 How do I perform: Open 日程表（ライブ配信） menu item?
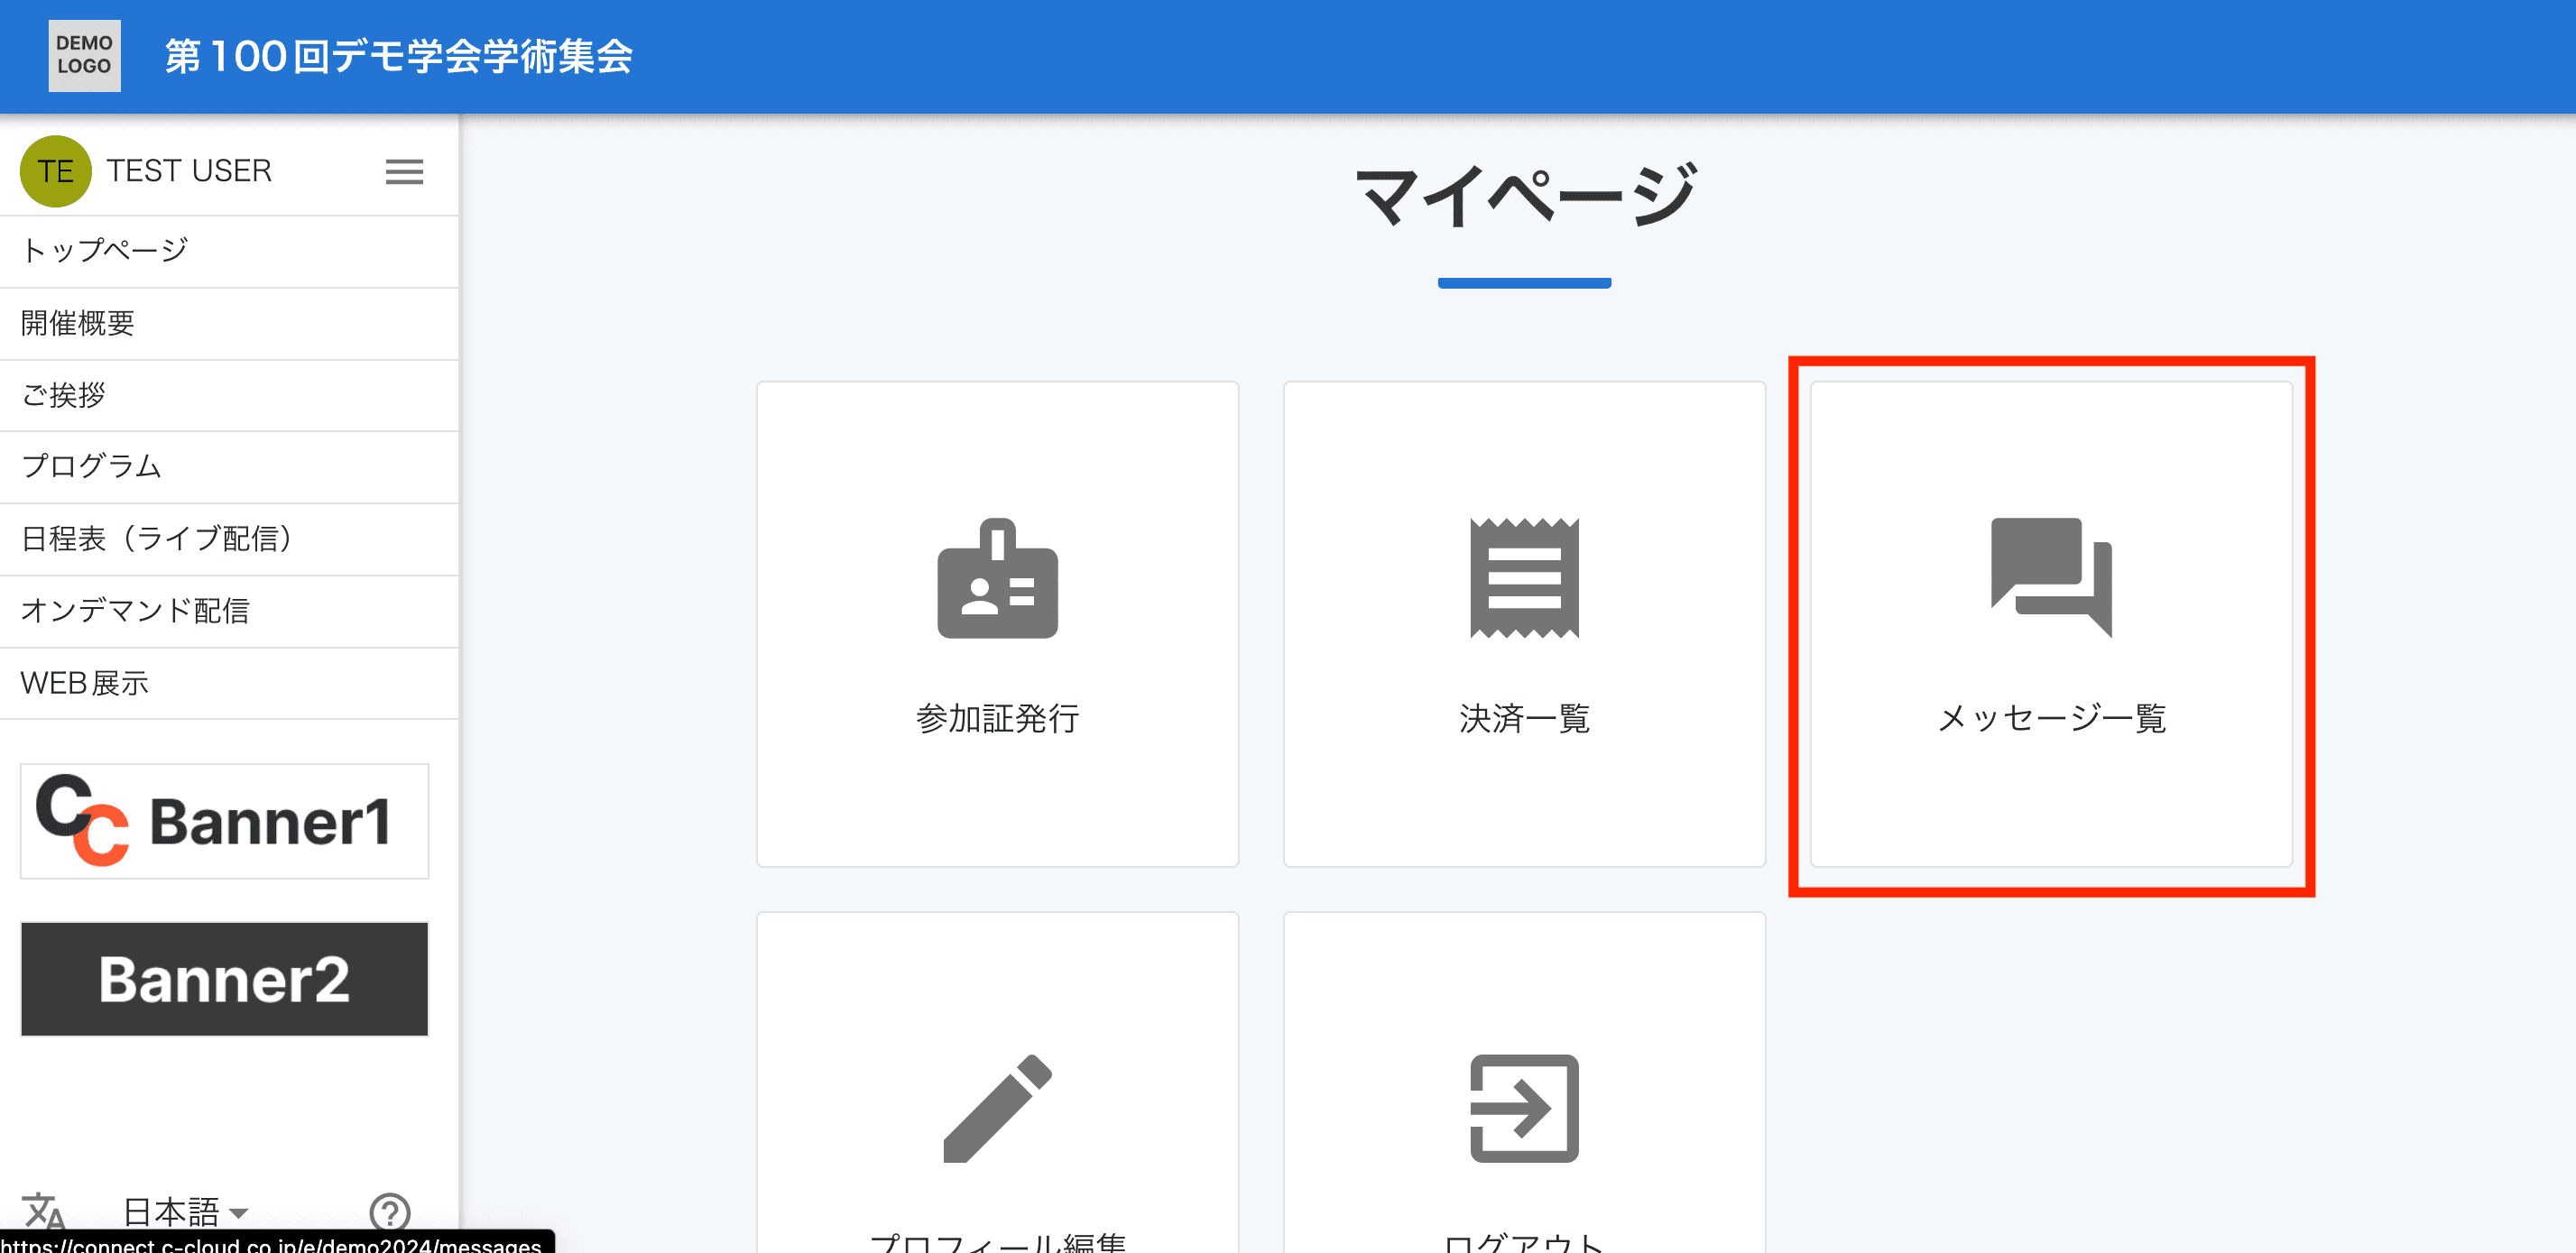pos(229,539)
